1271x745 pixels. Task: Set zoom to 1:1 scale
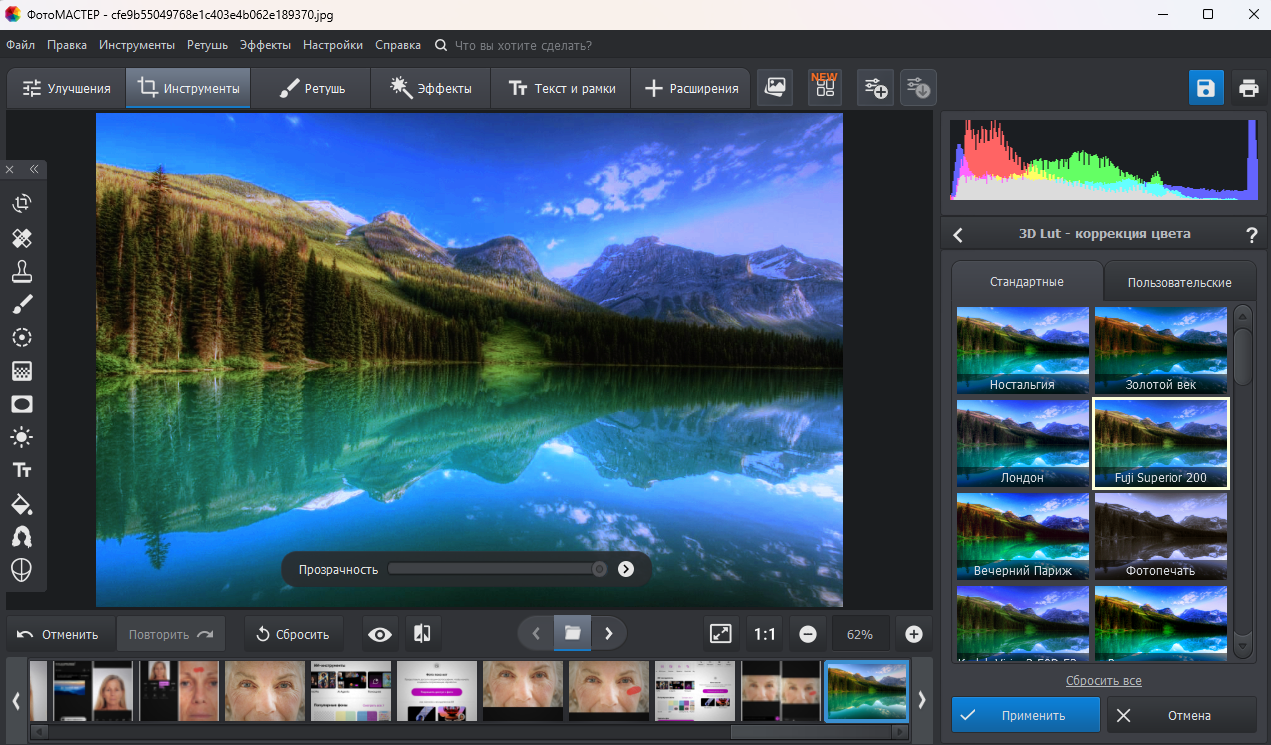765,634
